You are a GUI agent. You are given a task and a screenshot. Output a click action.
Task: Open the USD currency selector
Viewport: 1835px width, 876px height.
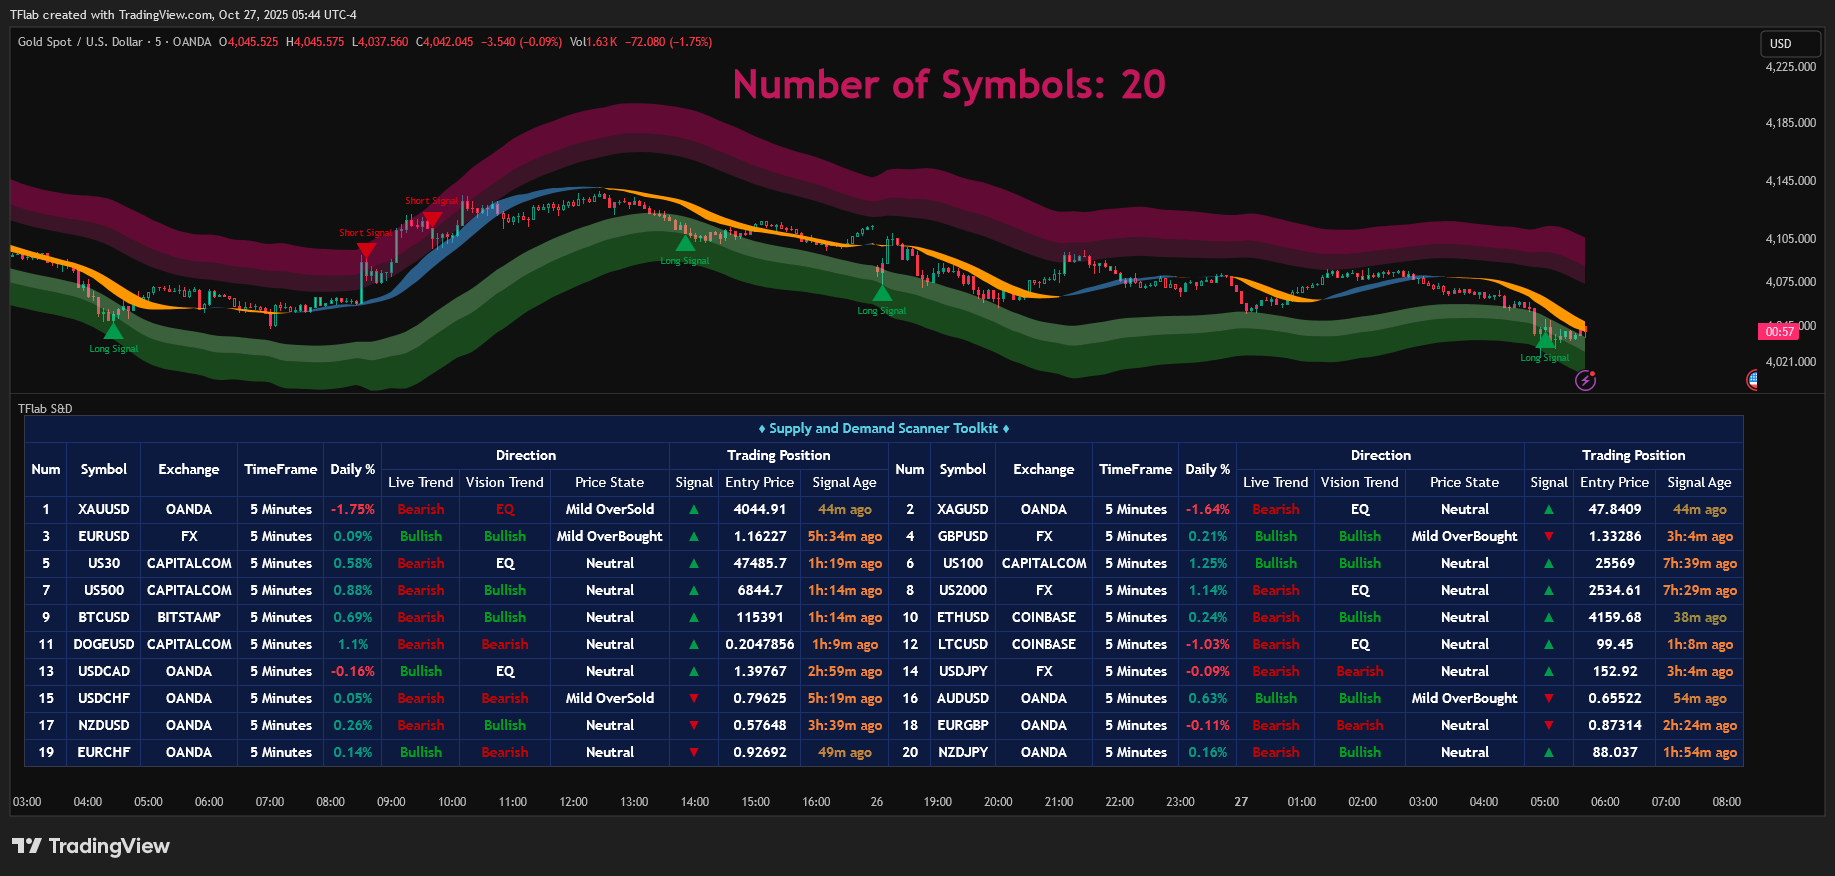[1791, 43]
